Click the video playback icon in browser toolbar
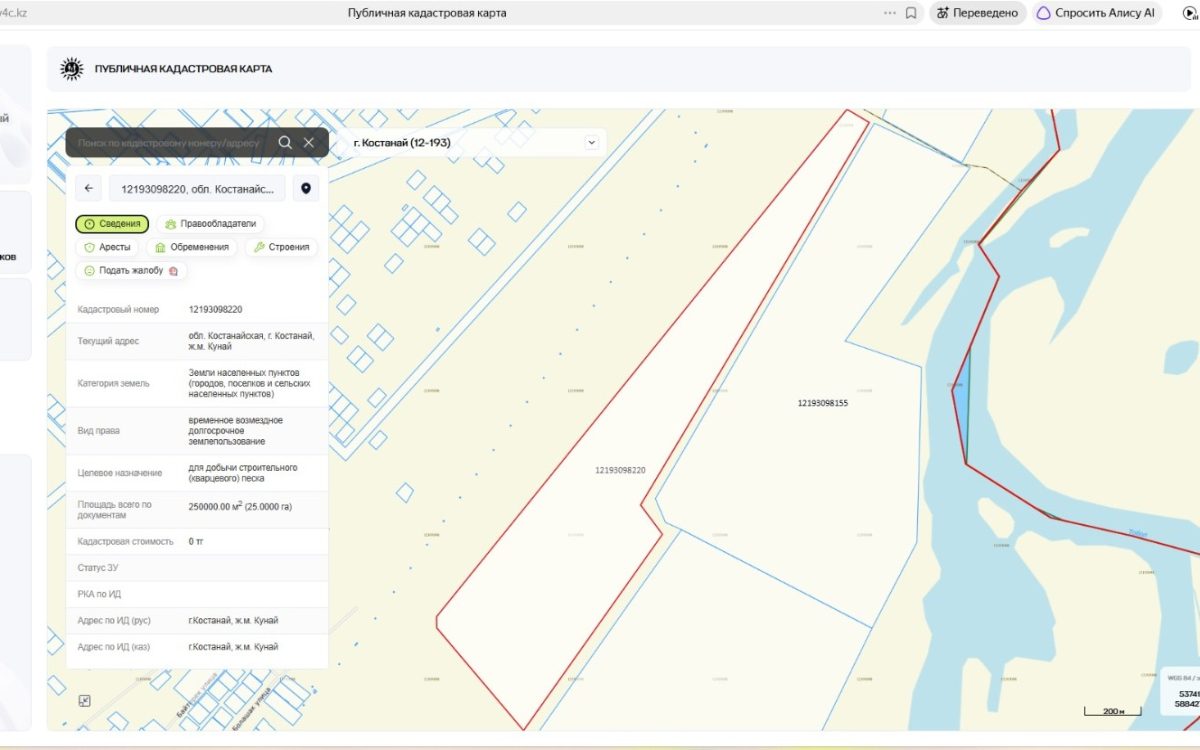The image size is (1200, 750). click(1191, 13)
